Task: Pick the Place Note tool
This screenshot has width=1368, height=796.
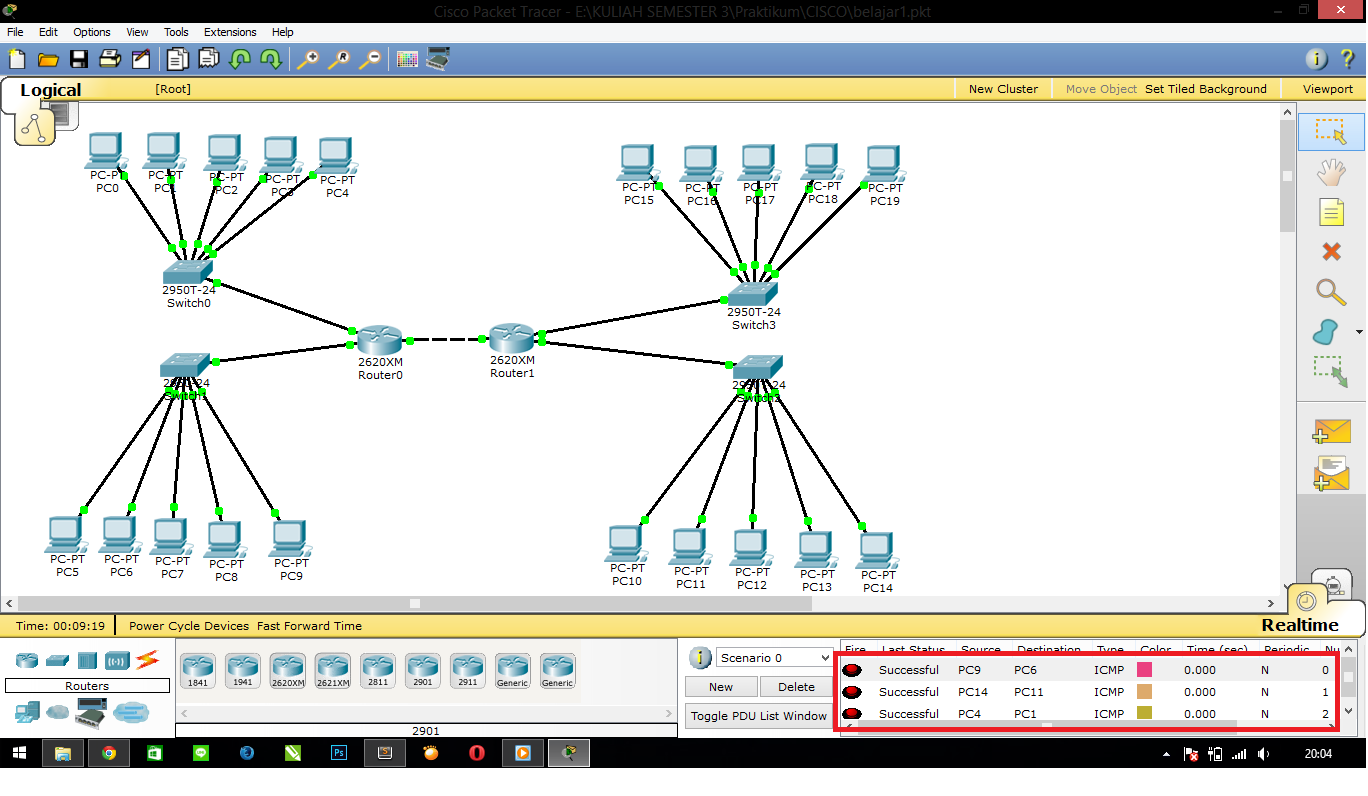Action: click(1331, 212)
